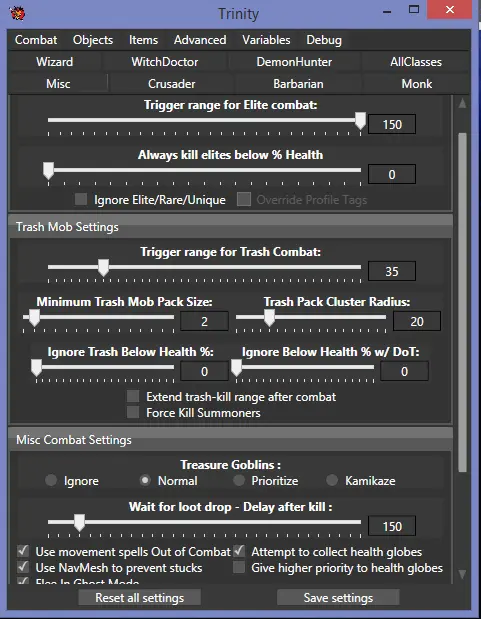Toggle Force Kill Summoners checkbox
481x619 pixels.
pos(133,413)
